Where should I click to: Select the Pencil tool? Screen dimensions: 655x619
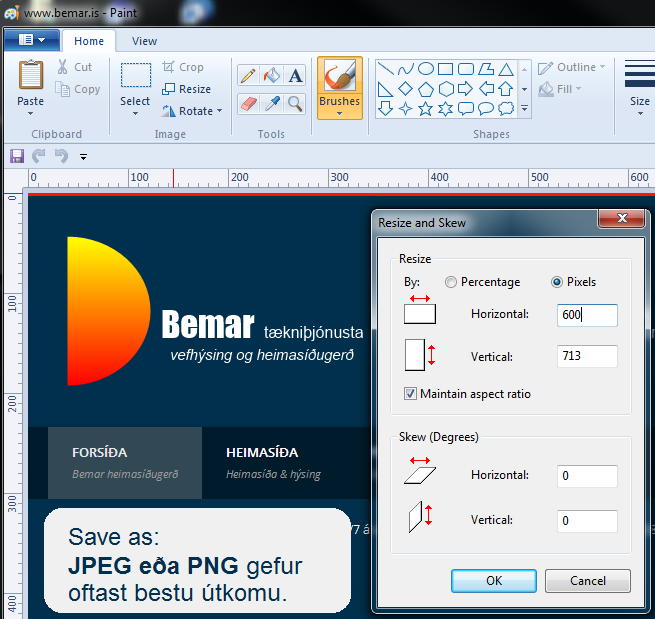(x=248, y=76)
